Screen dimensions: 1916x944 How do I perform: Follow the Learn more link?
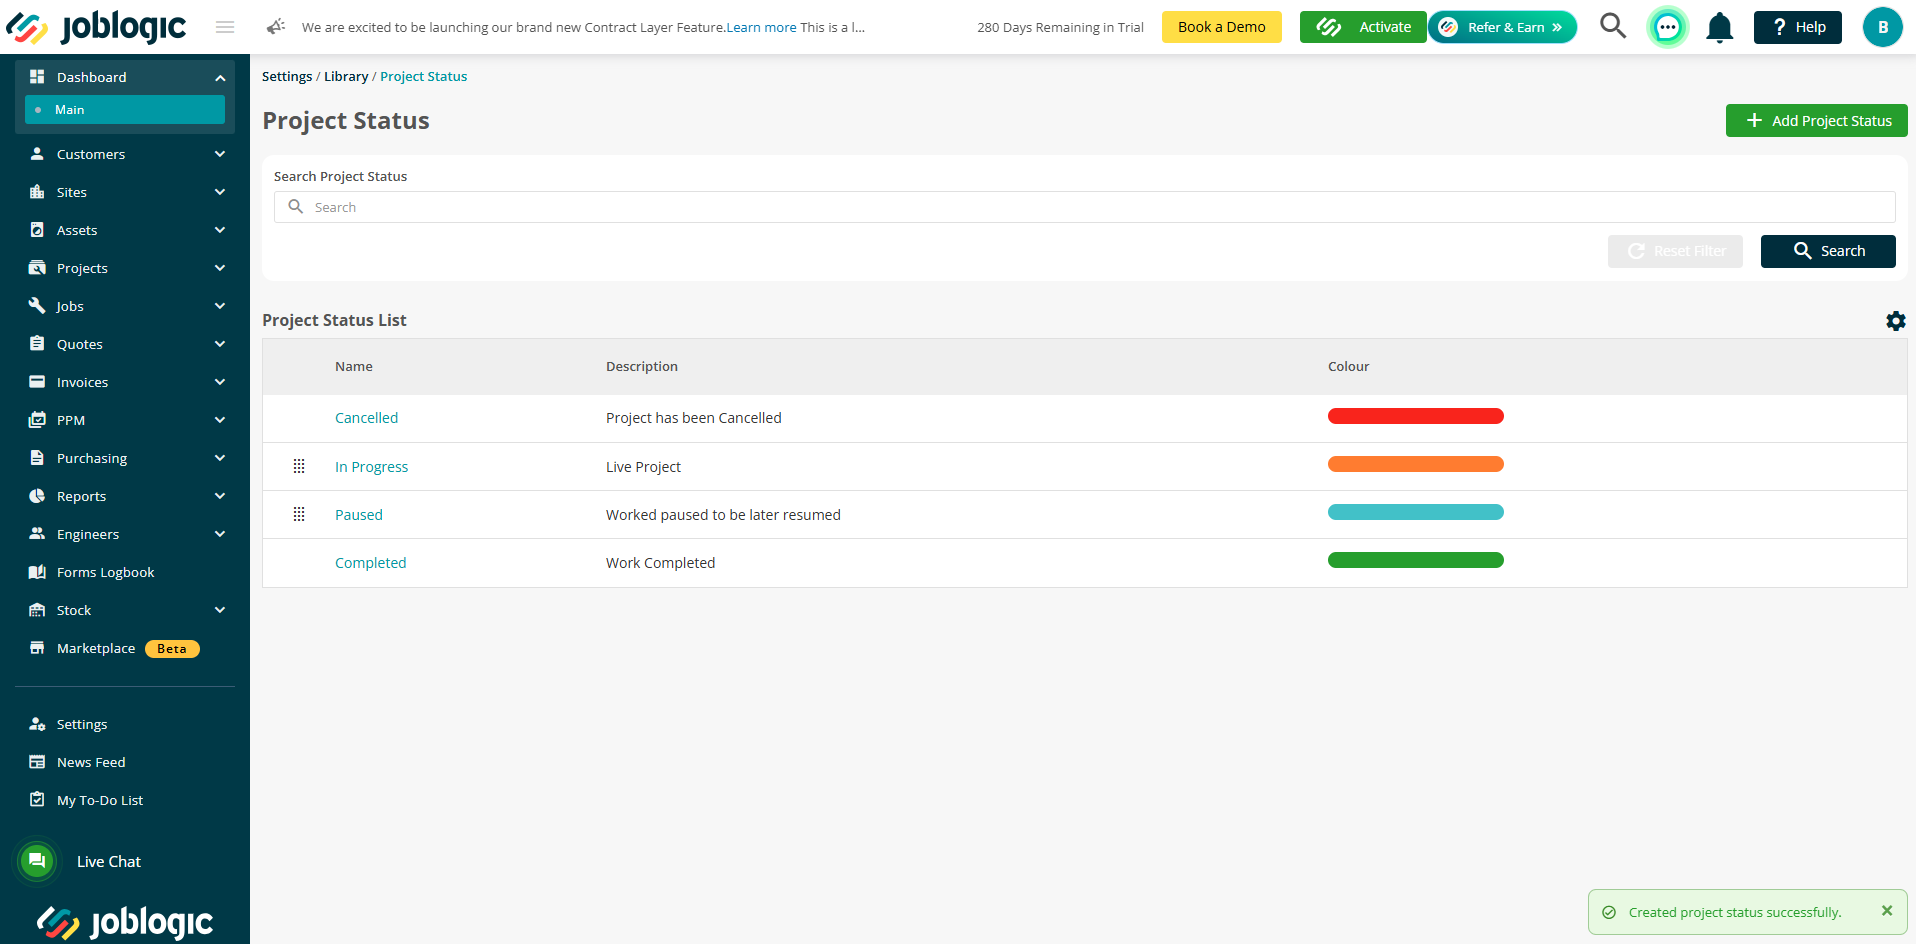point(761,27)
